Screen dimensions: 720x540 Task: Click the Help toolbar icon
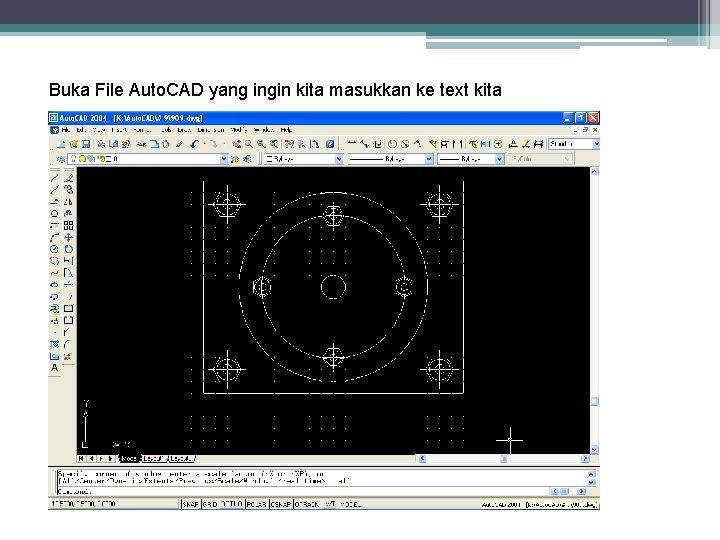(x=330, y=144)
